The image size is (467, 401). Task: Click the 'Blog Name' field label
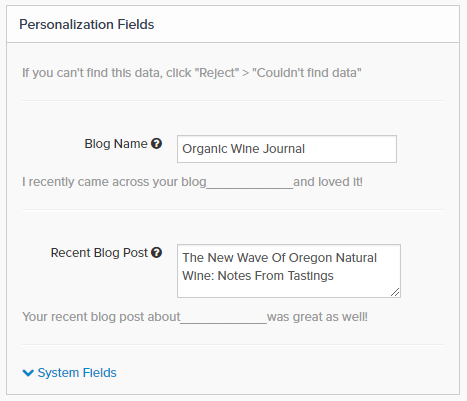[116, 144]
